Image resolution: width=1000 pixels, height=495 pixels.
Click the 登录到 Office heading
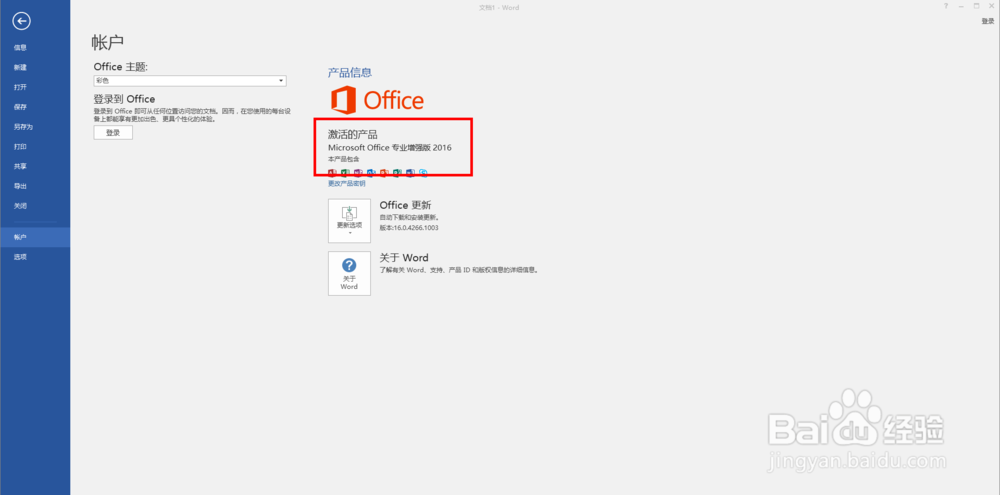(124, 99)
